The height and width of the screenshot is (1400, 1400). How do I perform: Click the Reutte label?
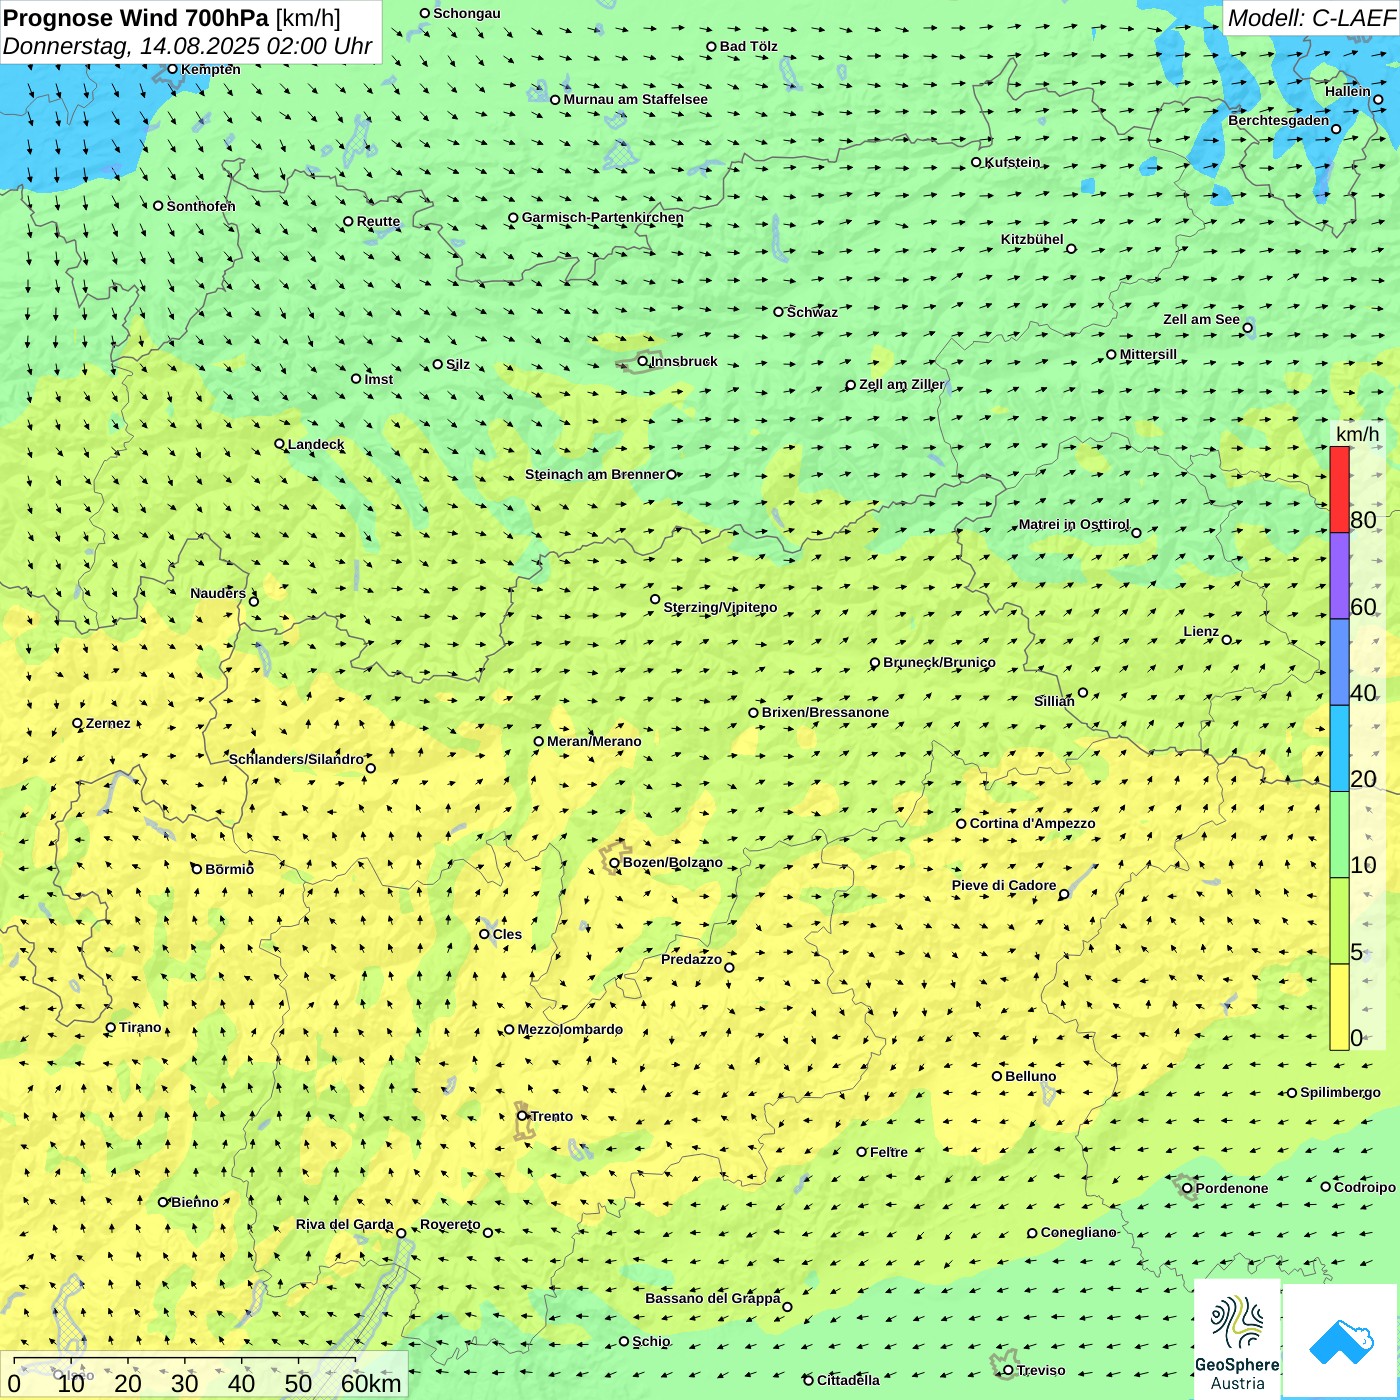point(378,221)
